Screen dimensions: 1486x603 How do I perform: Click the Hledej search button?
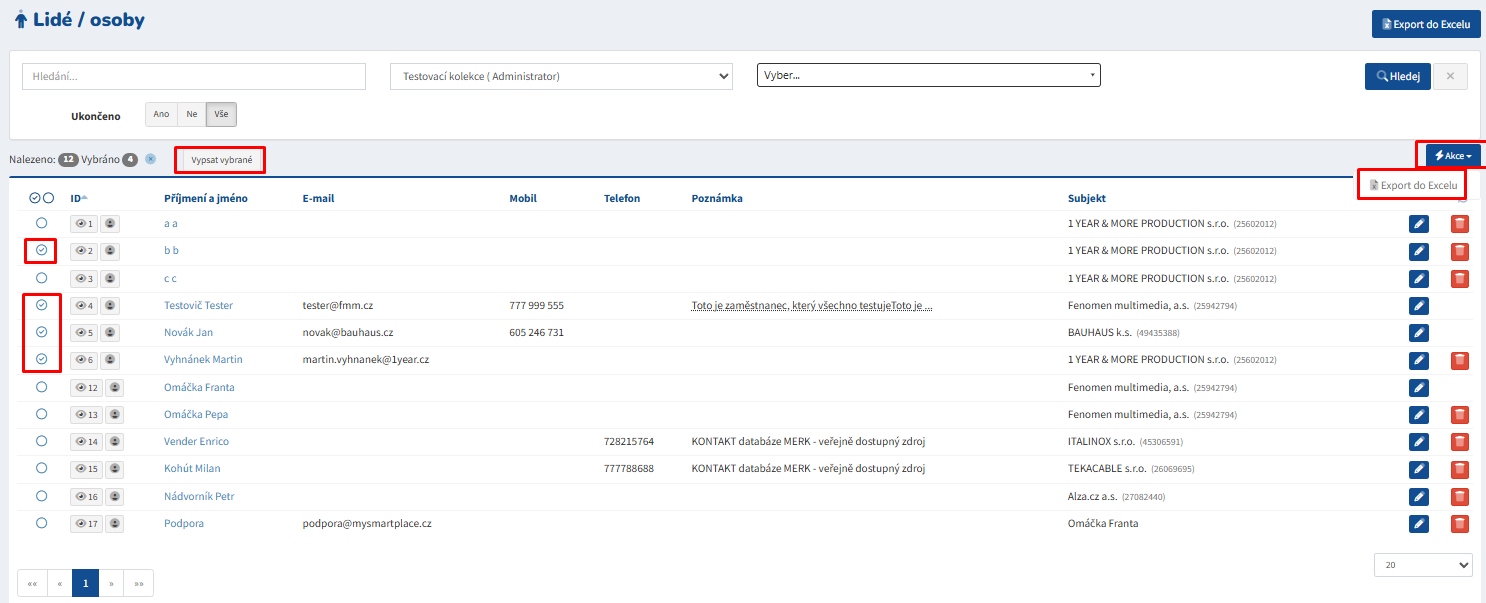point(1398,76)
